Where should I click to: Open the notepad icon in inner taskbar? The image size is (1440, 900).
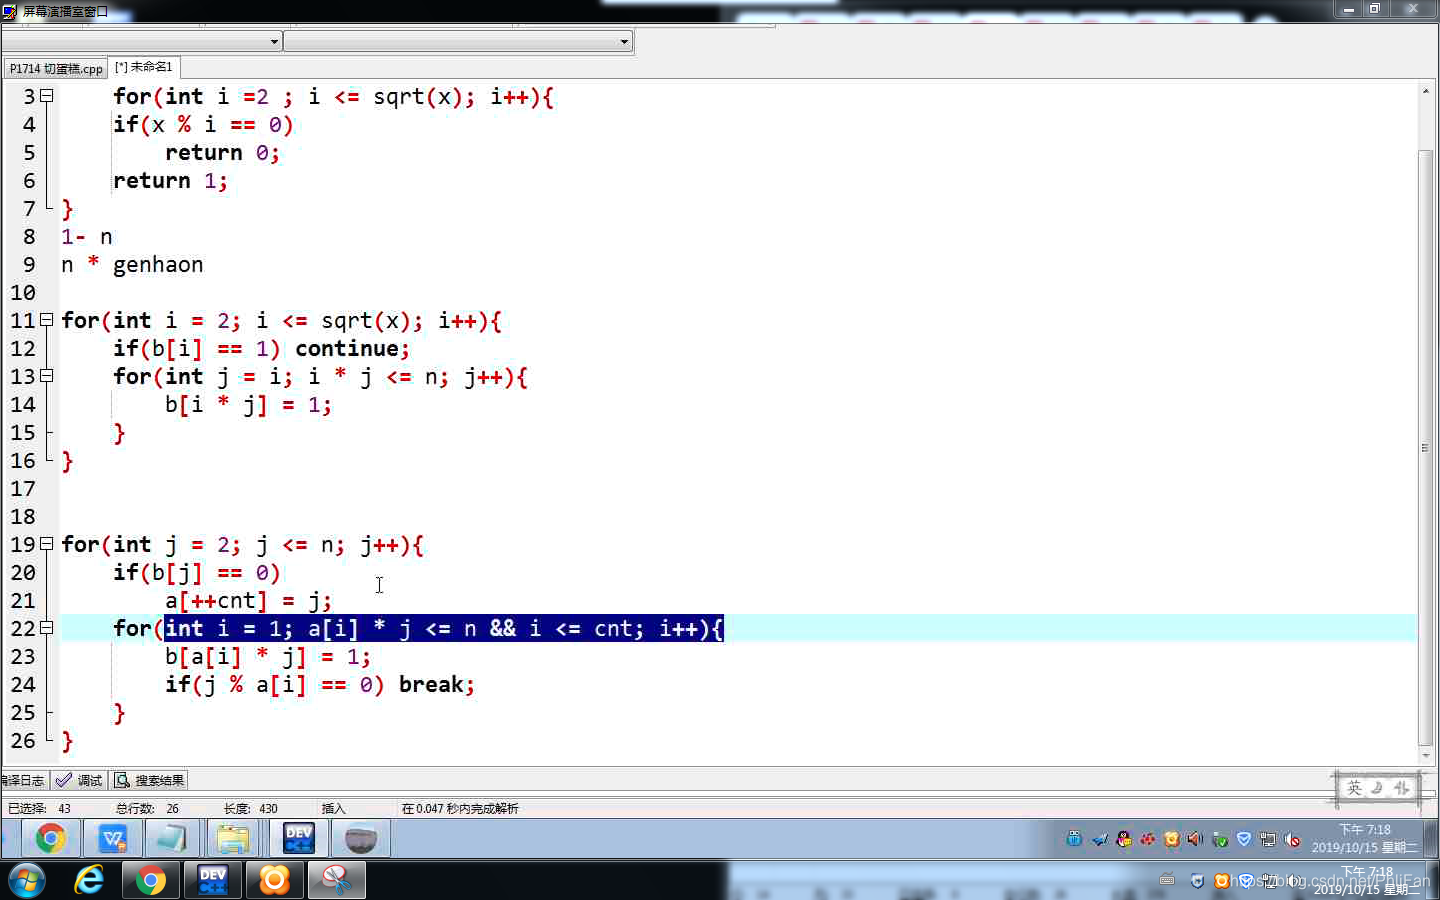pos(172,838)
